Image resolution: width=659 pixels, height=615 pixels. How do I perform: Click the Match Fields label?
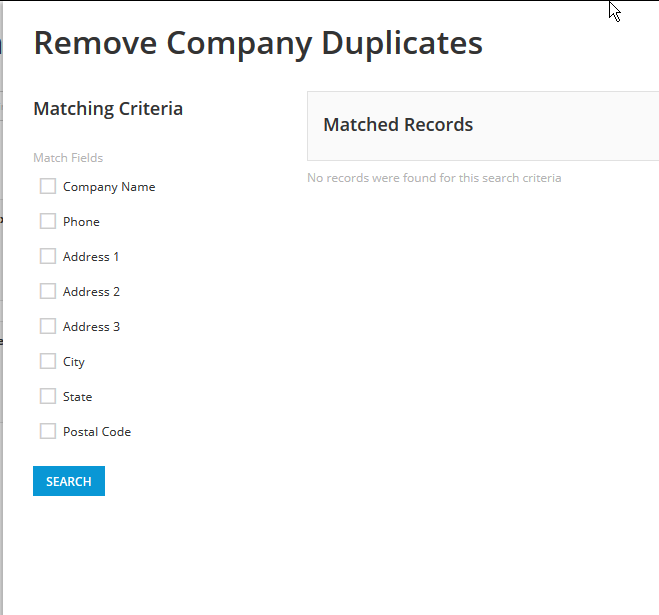(x=68, y=158)
